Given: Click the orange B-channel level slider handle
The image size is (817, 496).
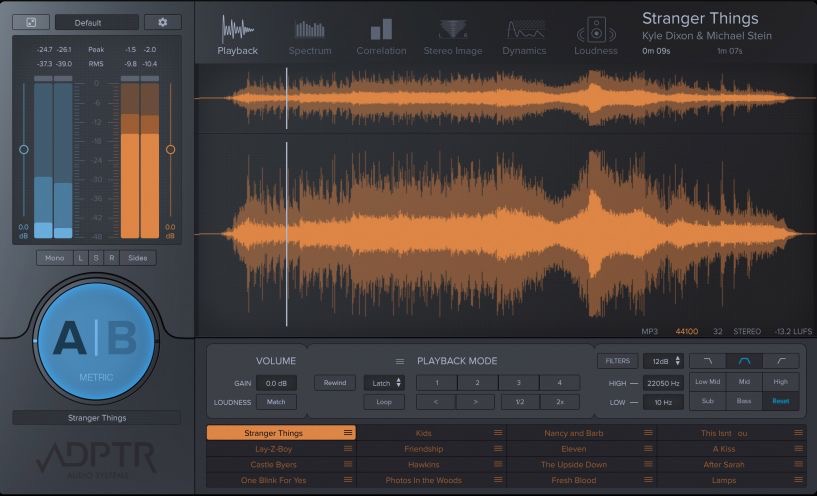Looking at the screenshot, I should click(x=170, y=150).
